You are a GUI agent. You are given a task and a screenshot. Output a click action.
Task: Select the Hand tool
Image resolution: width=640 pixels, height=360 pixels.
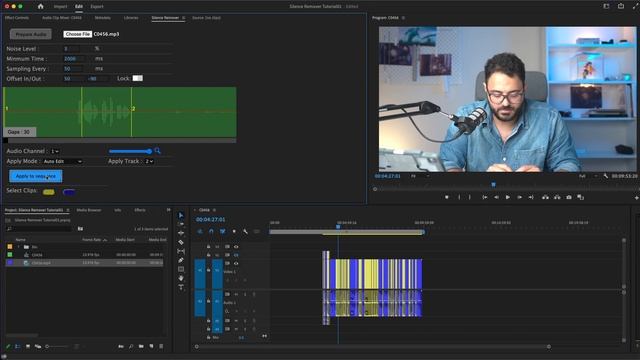pos(181,278)
